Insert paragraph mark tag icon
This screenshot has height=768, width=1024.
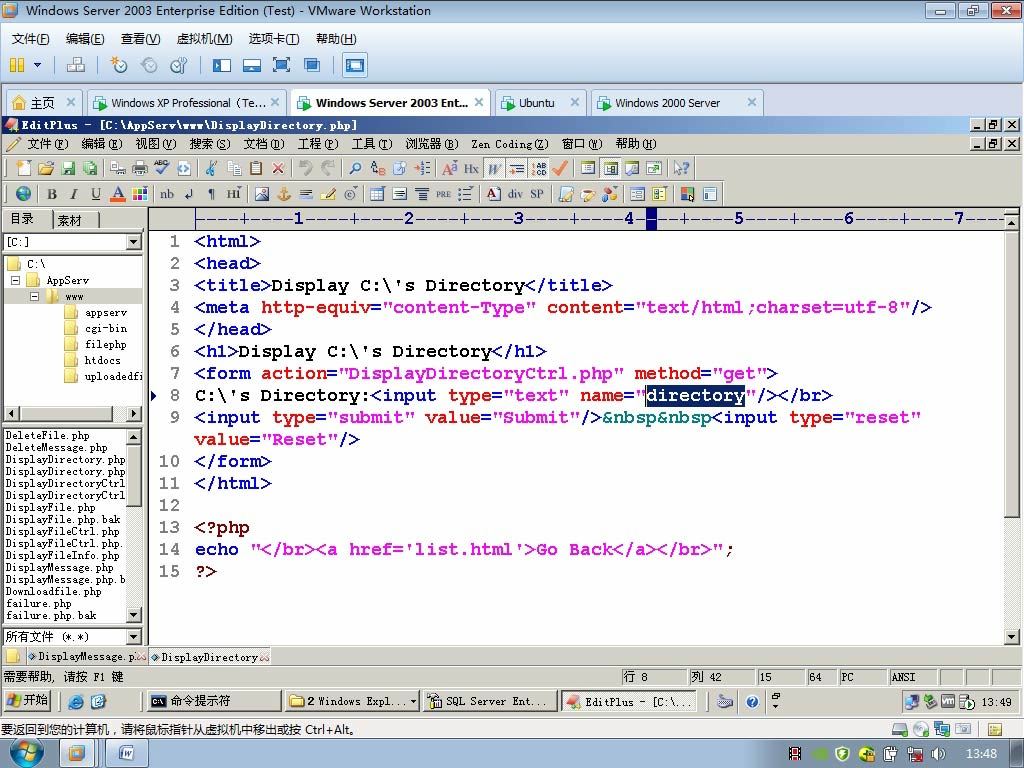pos(211,194)
